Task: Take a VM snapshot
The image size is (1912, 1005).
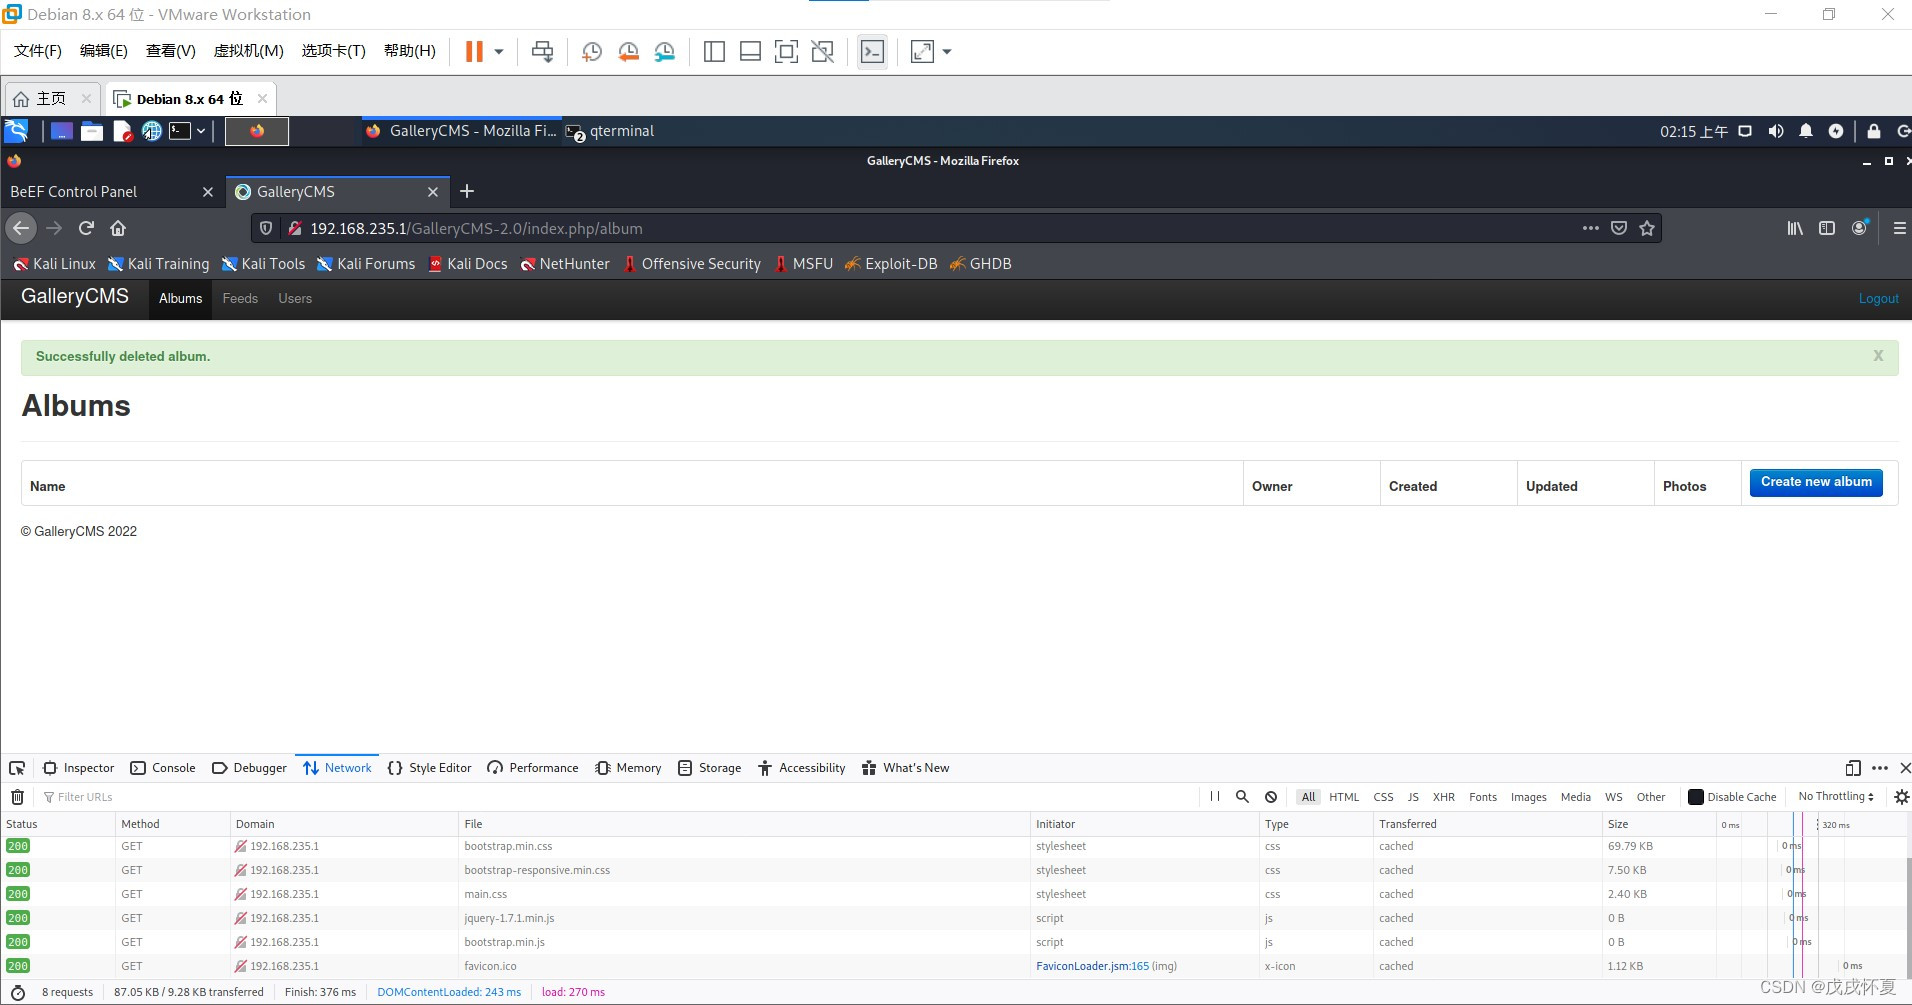Action: (591, 51)
